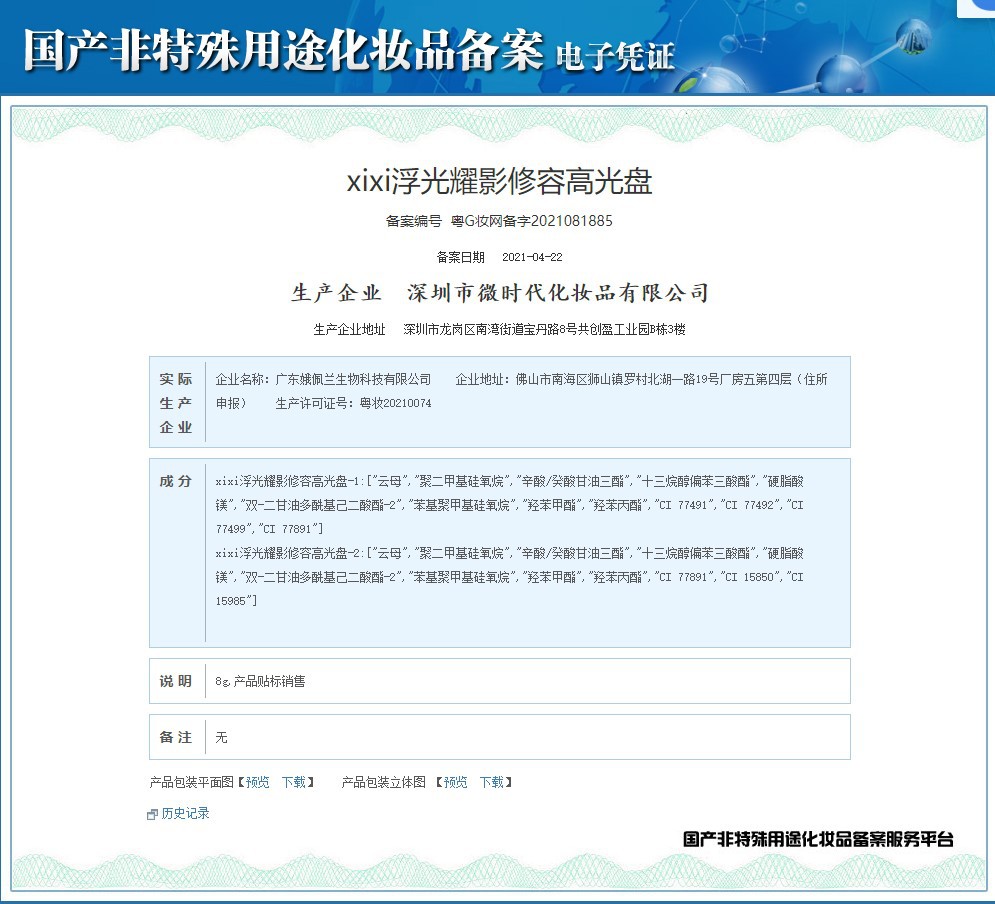995x904 pixels.
Task: Download the 产品包装平面图 file
Action: click(294, 782)
